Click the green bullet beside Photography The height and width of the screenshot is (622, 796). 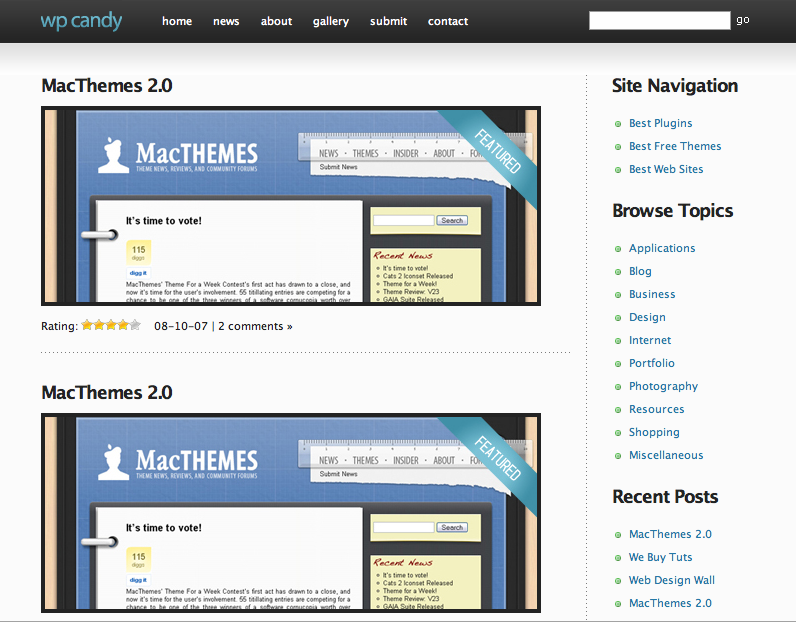618,387
